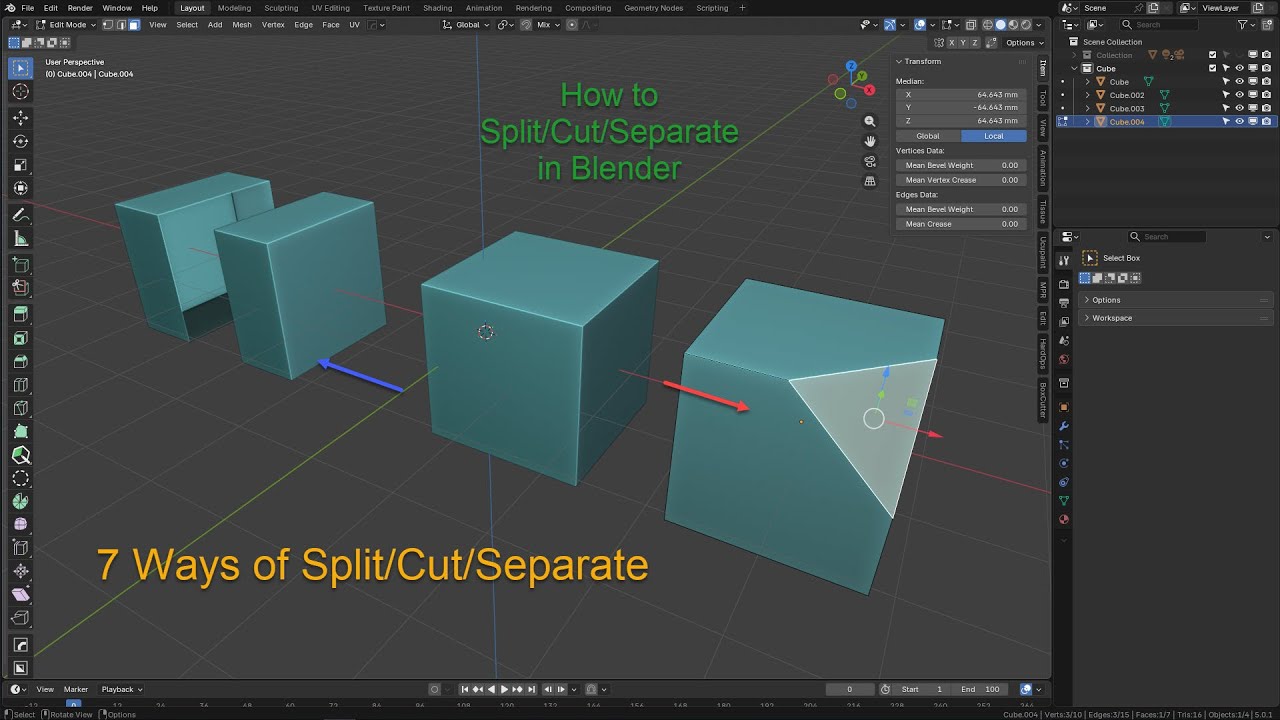This screenshot has width=1280, height=720.
Task: Select the 3D Cursor tool
Action: click(20, 92)
